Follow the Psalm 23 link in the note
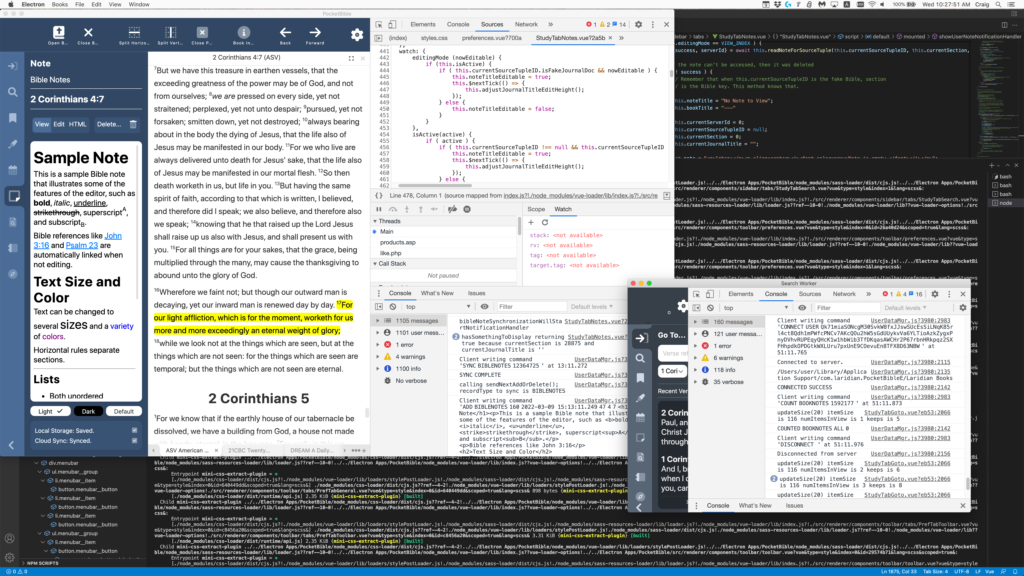 pos(82,246)
